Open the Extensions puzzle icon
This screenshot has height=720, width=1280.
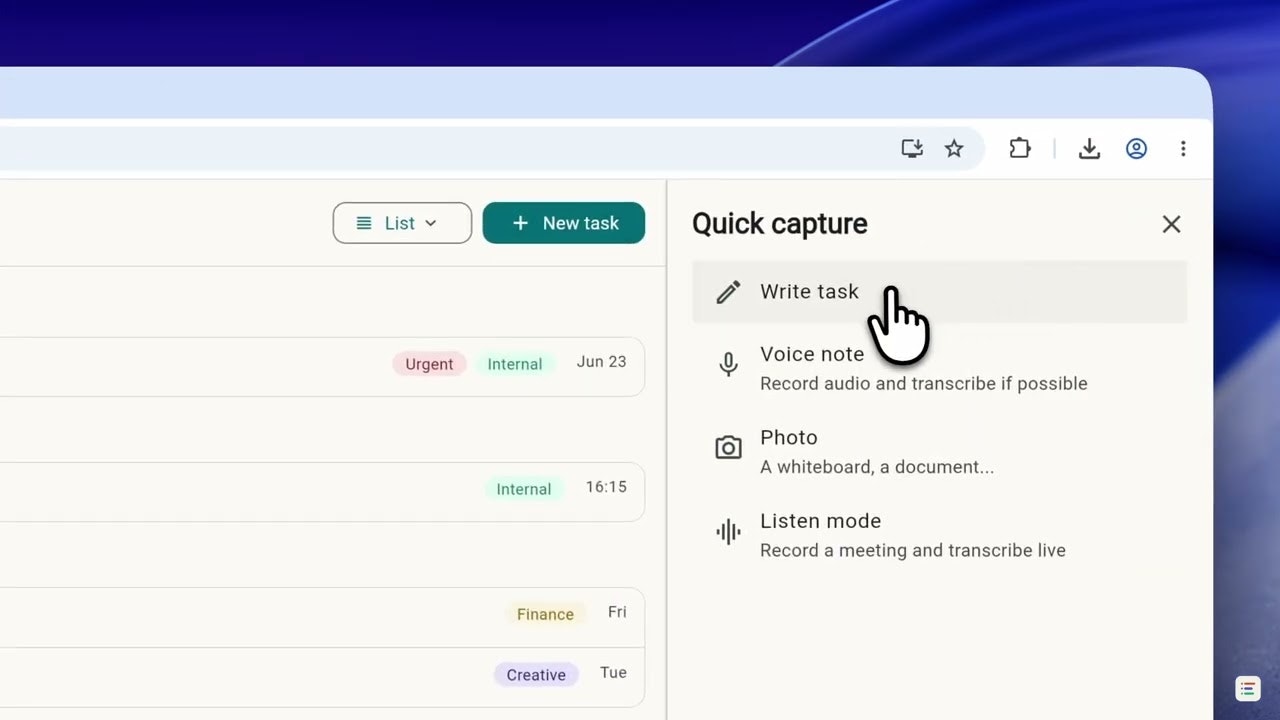coord(1019,149)
